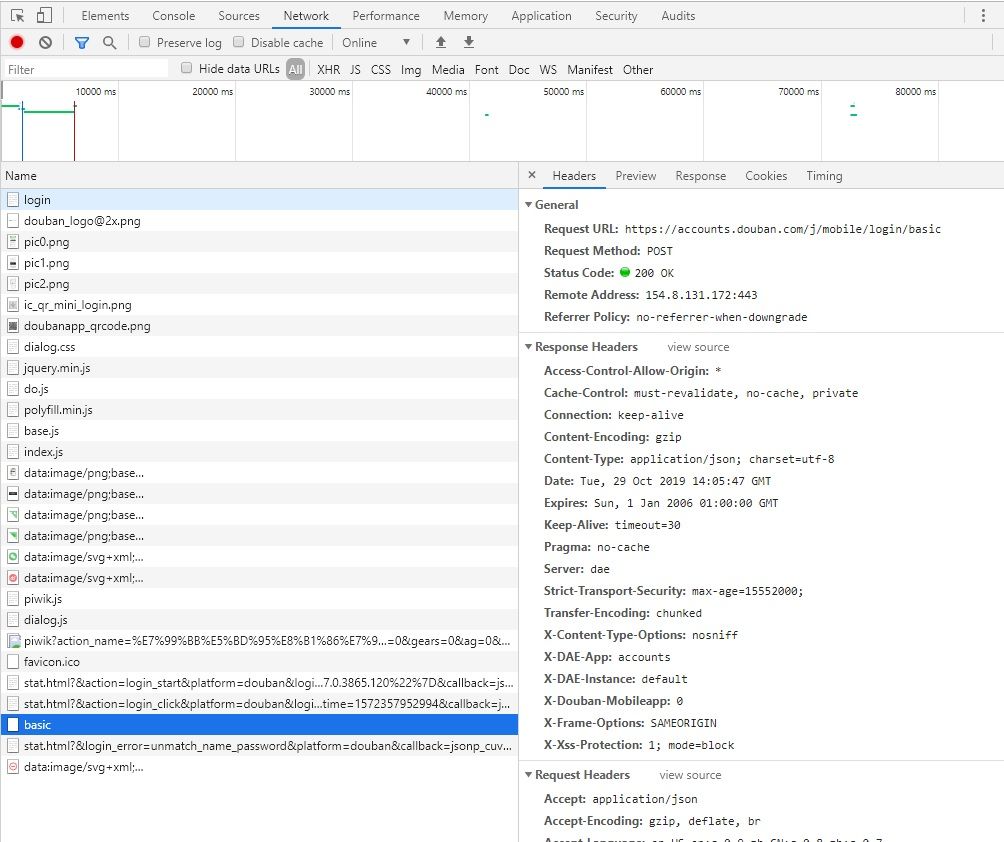Click the icon beside douban_logo@2x.png
The image size is (1004, 842).
[x=13, y=221]
